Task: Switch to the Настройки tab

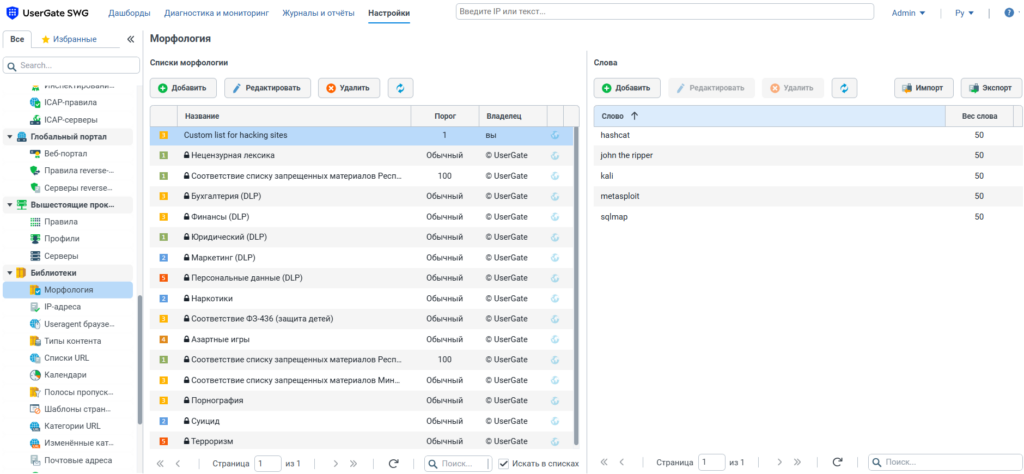Action: [x=389, y=12]
